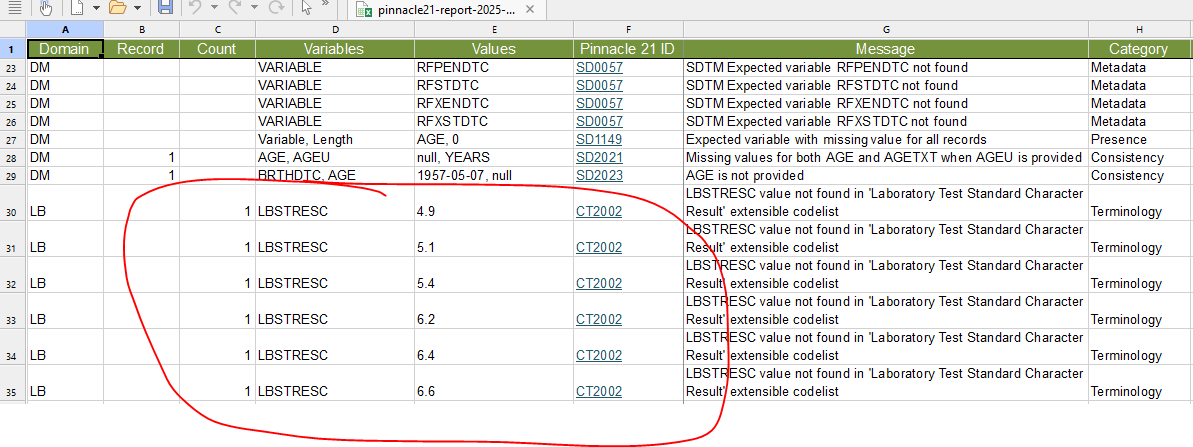Select the cell 'Variable, Length'

[x=334, y=140]
